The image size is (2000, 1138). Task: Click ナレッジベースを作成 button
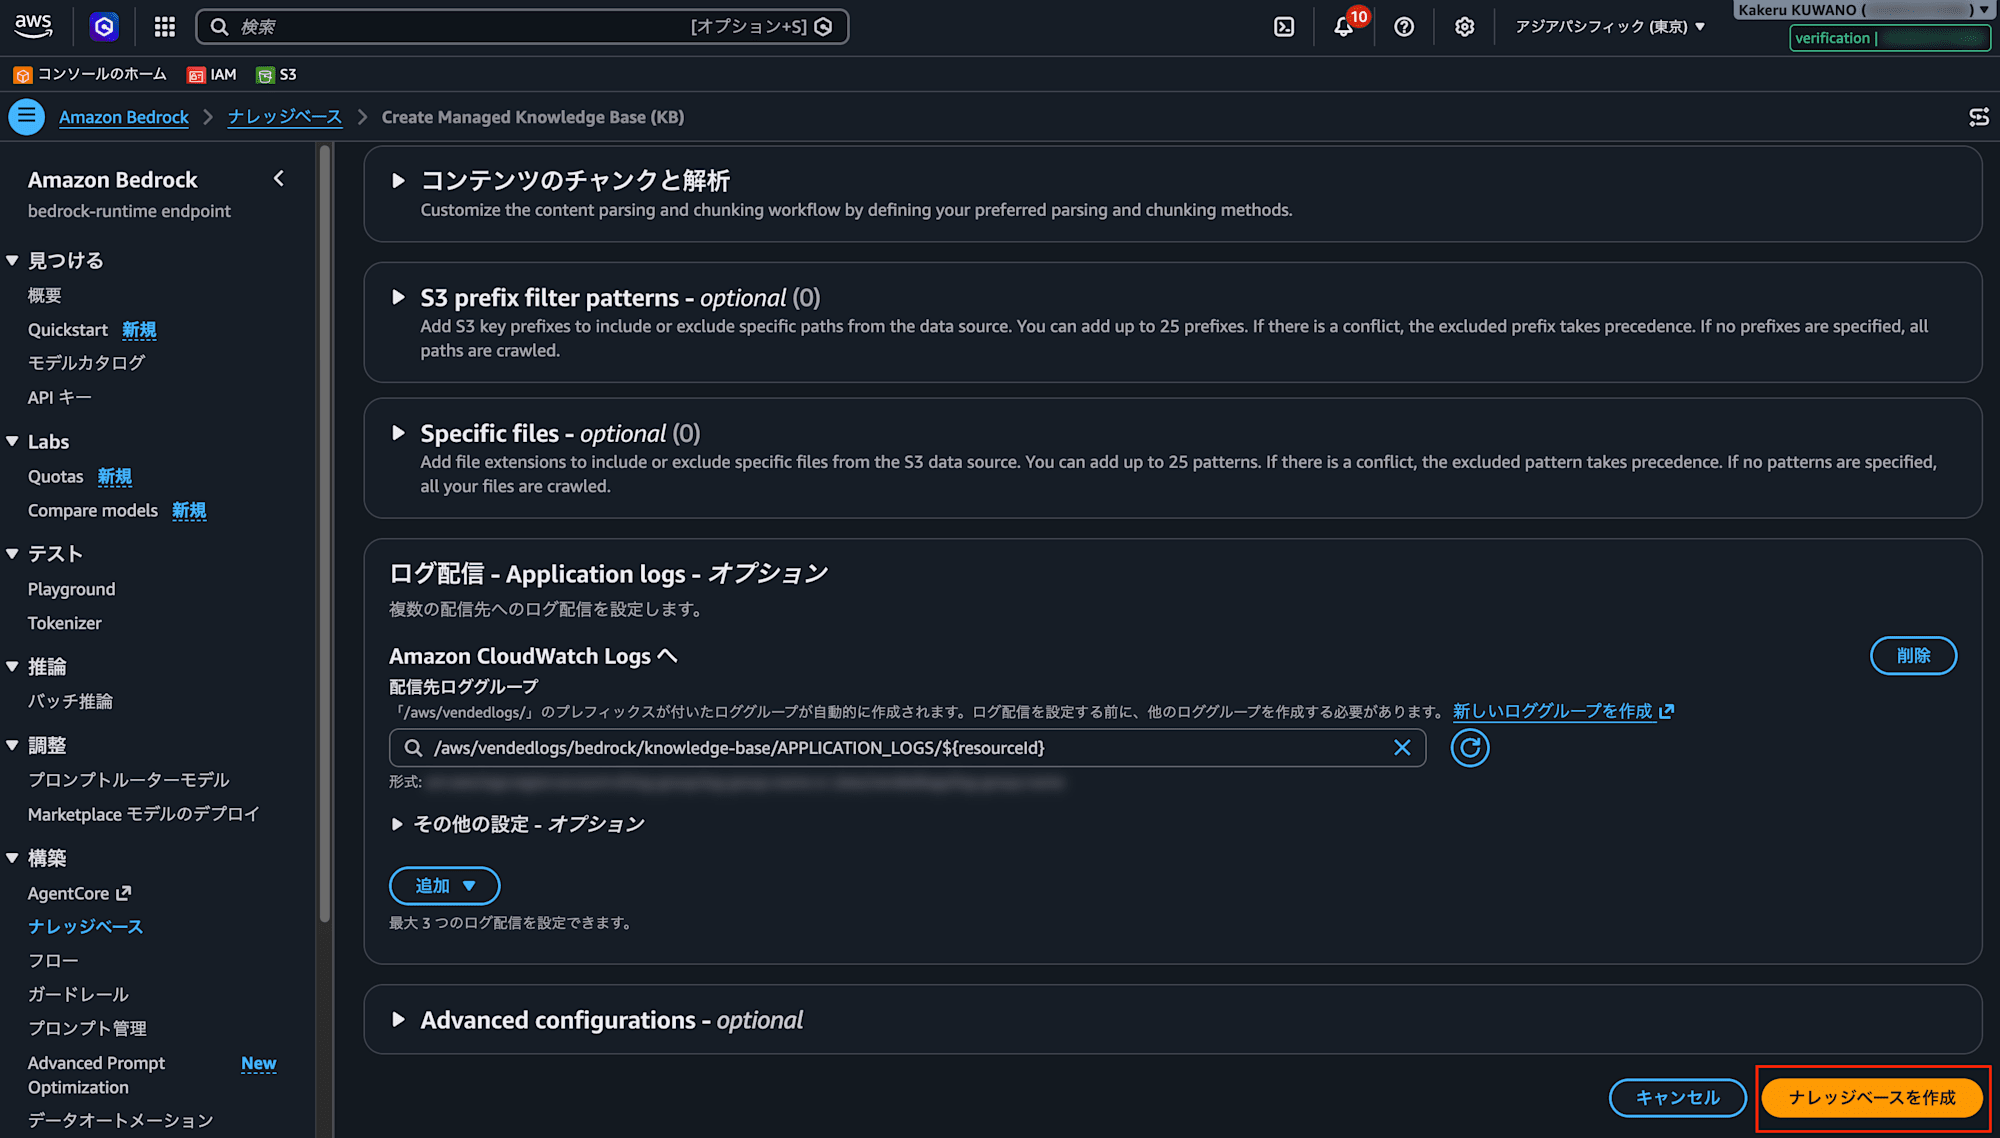tap(1872, 1098)
